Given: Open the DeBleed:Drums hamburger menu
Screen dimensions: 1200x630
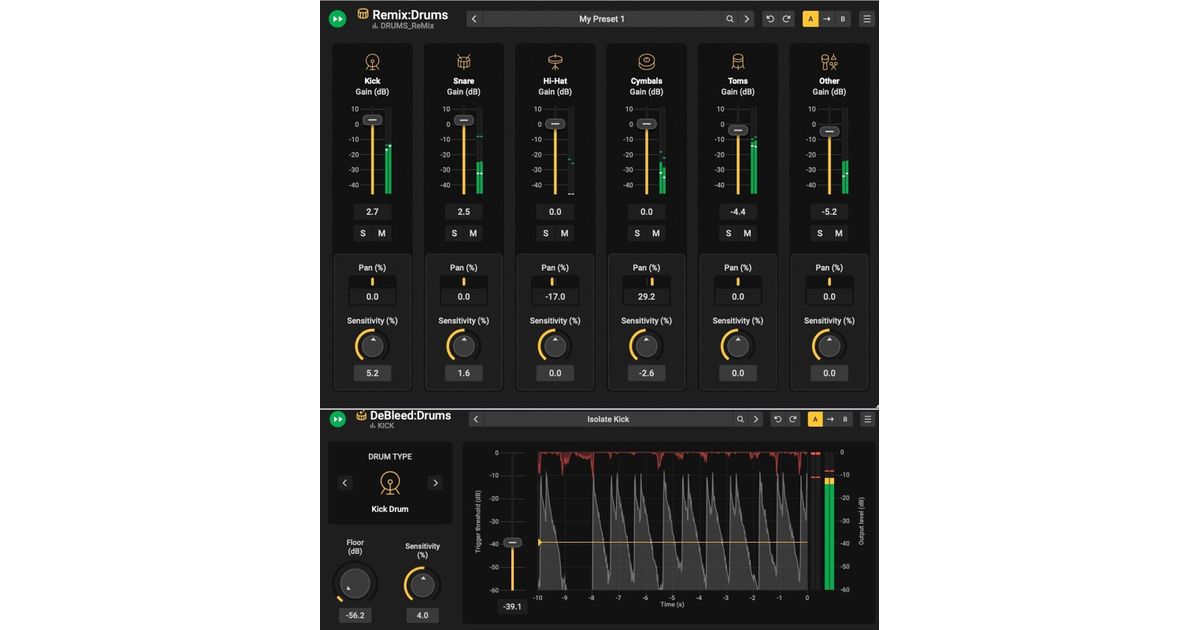Looking at the screenshot, I should pos(867,420).
